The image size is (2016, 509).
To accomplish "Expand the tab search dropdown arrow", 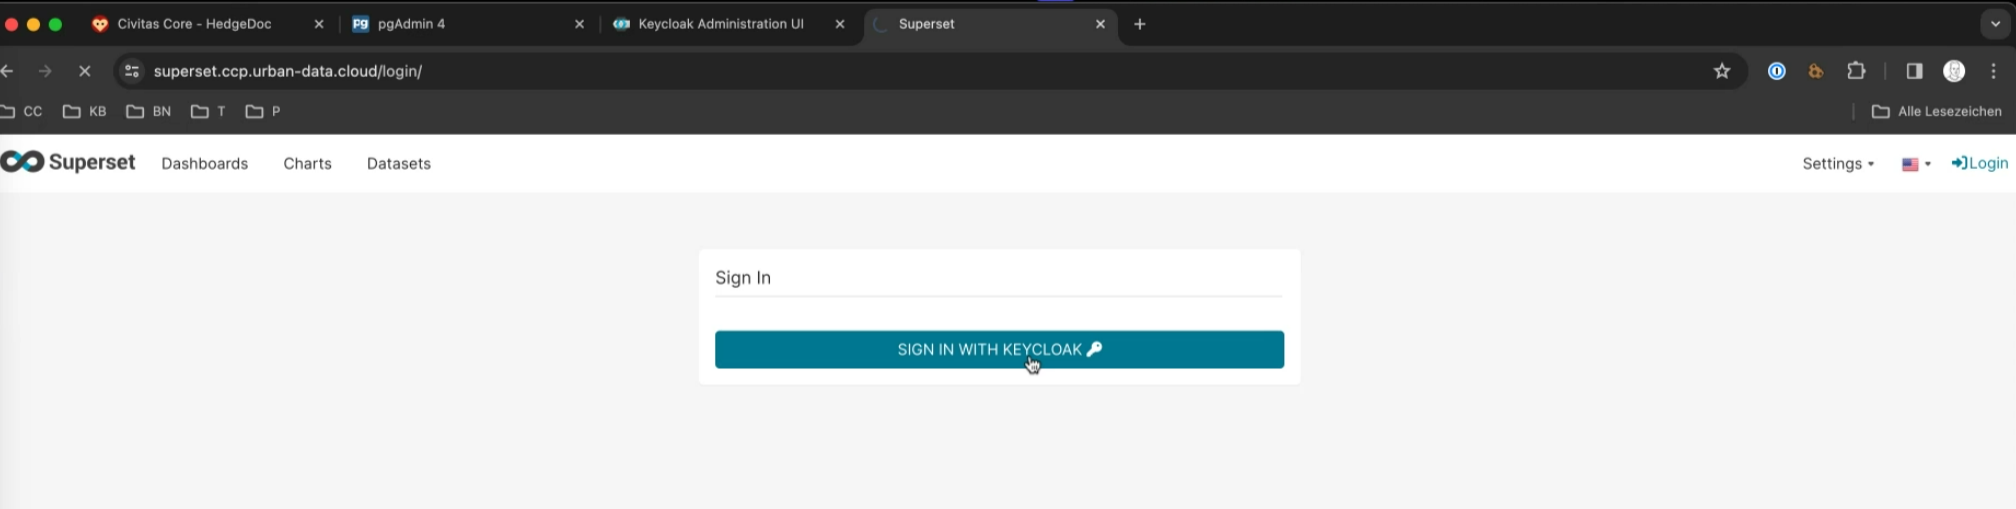I will pos(1995,24).
